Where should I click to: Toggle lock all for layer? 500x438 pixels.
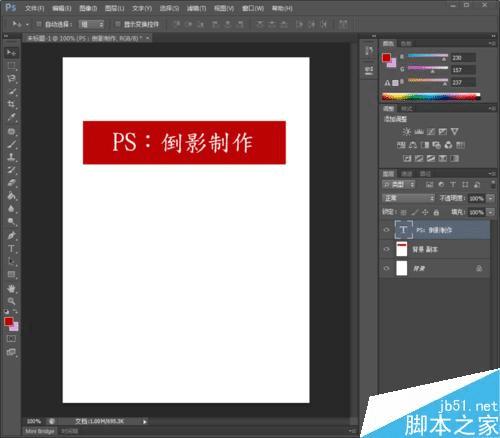(x=436, y=212)
